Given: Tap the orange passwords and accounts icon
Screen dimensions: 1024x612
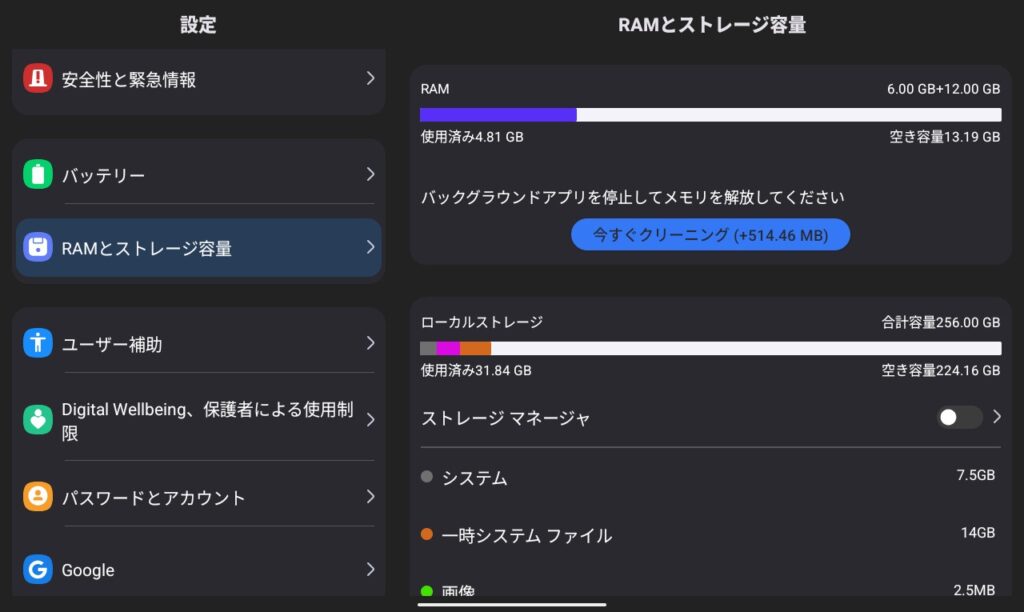Looking at the screenshot, I should coord(38,496).
